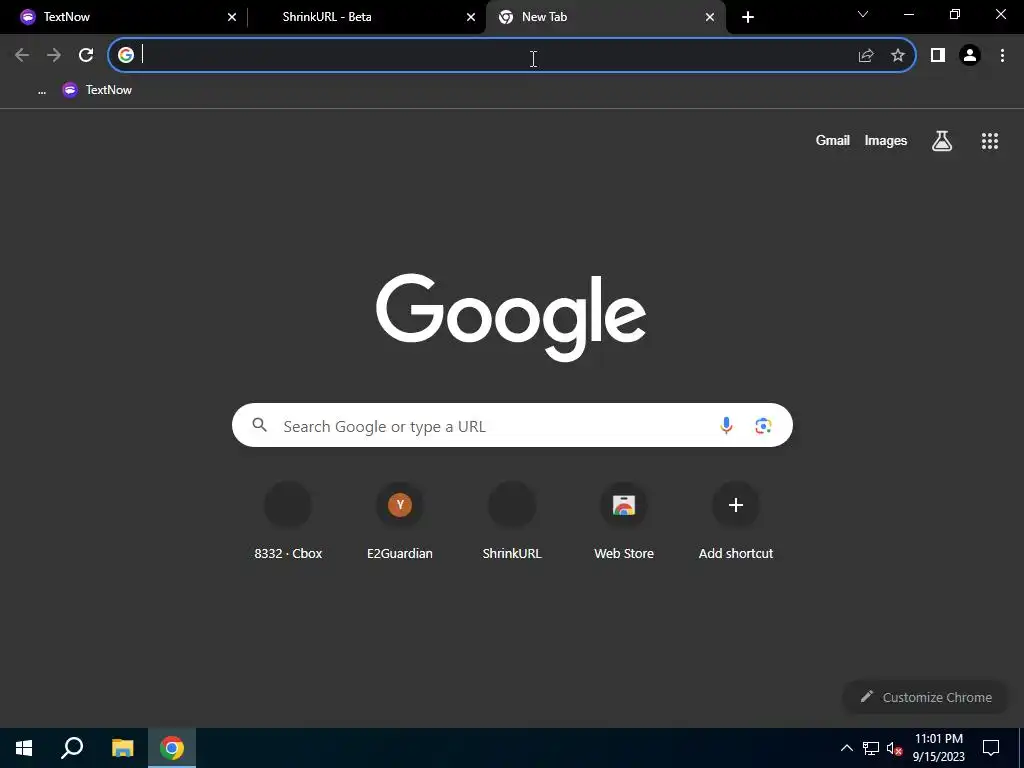Open the Web Store shortcut

pos(624,521)
